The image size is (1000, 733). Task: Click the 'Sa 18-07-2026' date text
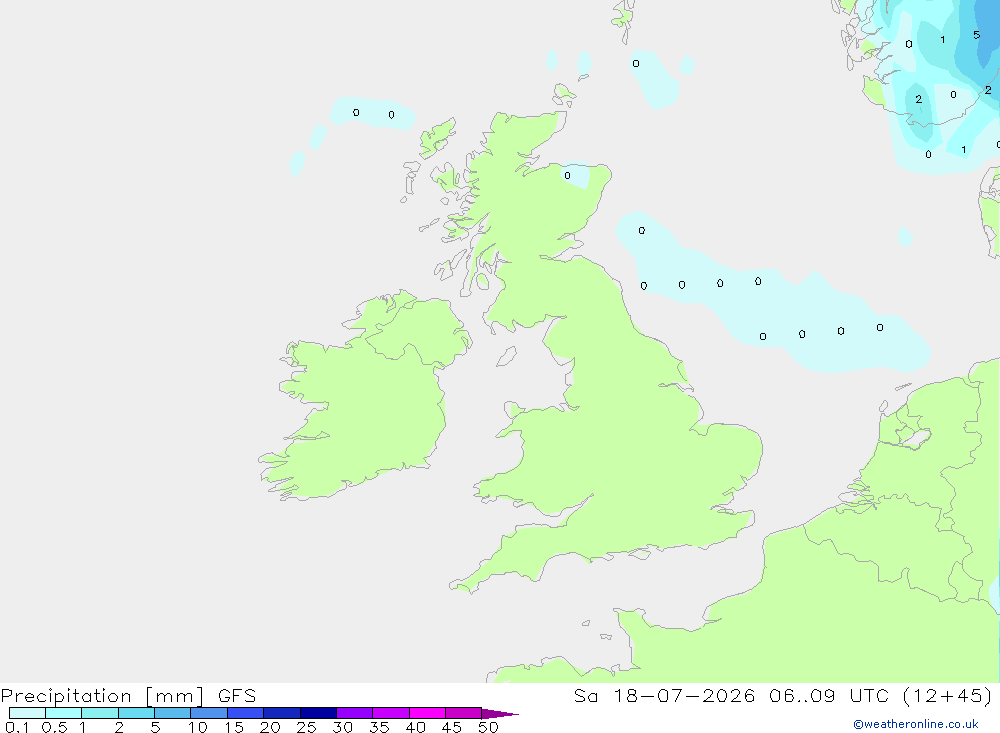[x=664, y=695]
